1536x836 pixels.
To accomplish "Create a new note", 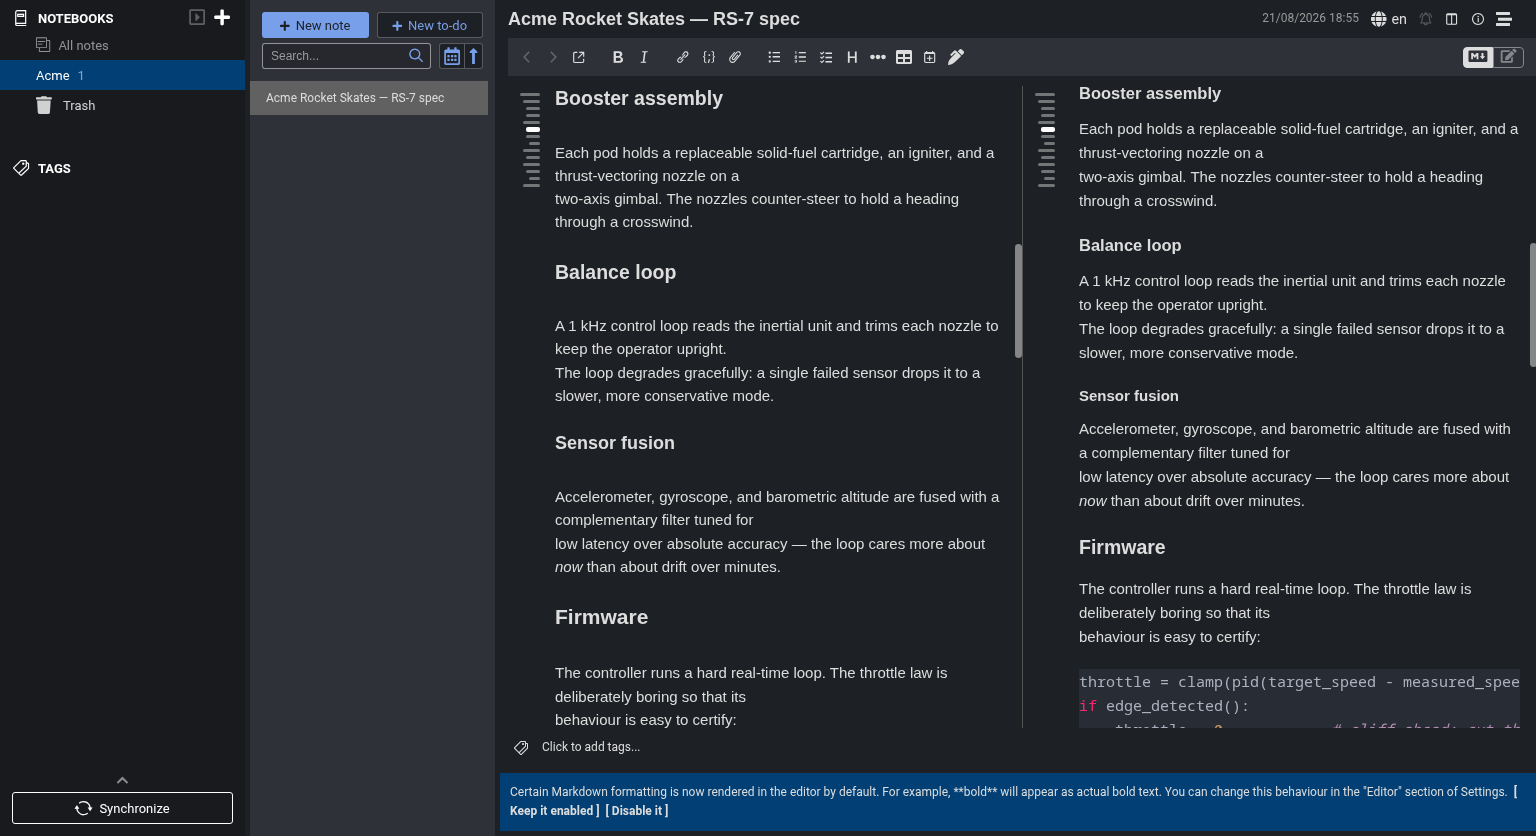I will point(315,25).
